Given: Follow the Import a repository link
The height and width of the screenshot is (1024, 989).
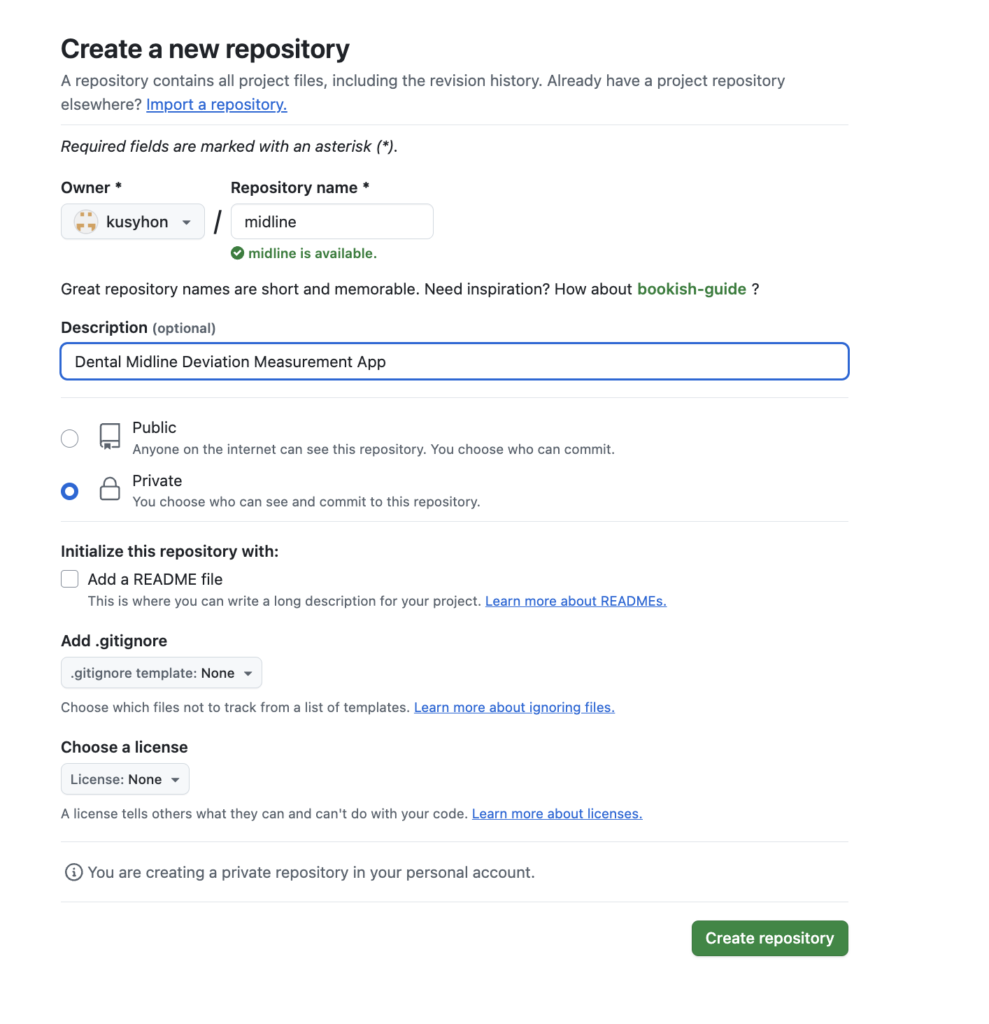Looking at the screenshot, I should point(216,104).
